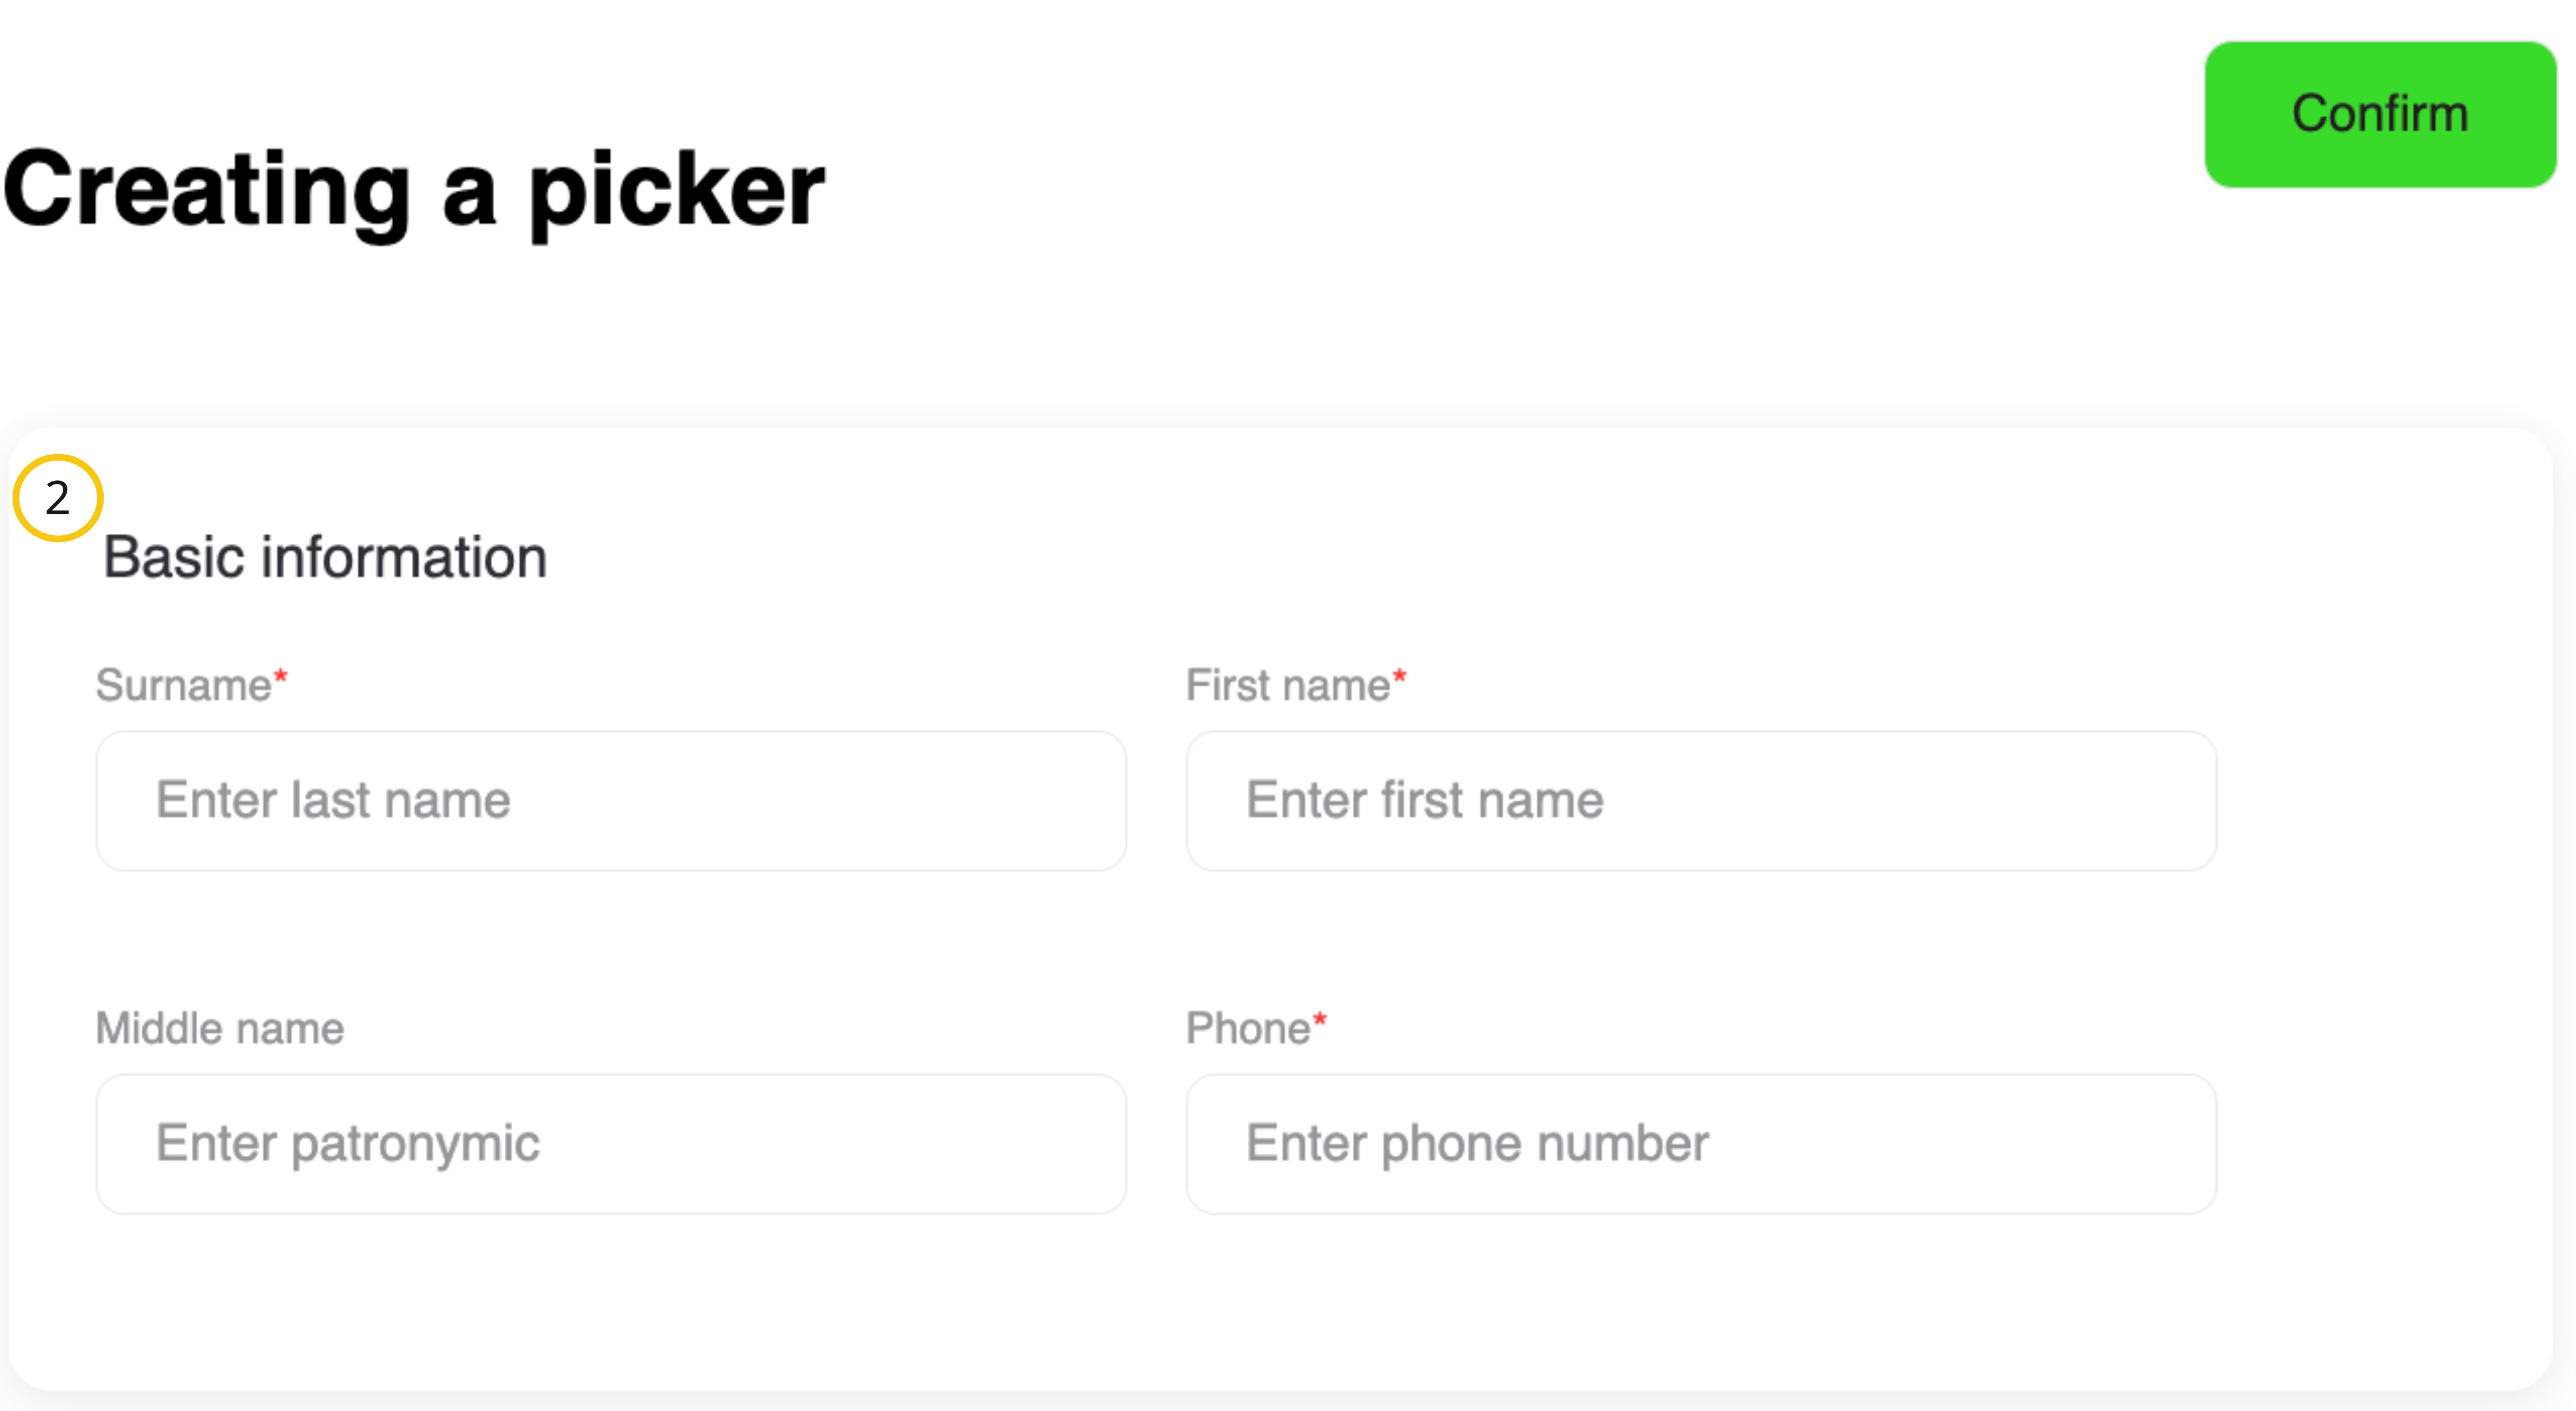The width and height of the screenshot is (2576, 1411).
Task: Click the circled number 2 marker
Action: (x=58, y=498)
